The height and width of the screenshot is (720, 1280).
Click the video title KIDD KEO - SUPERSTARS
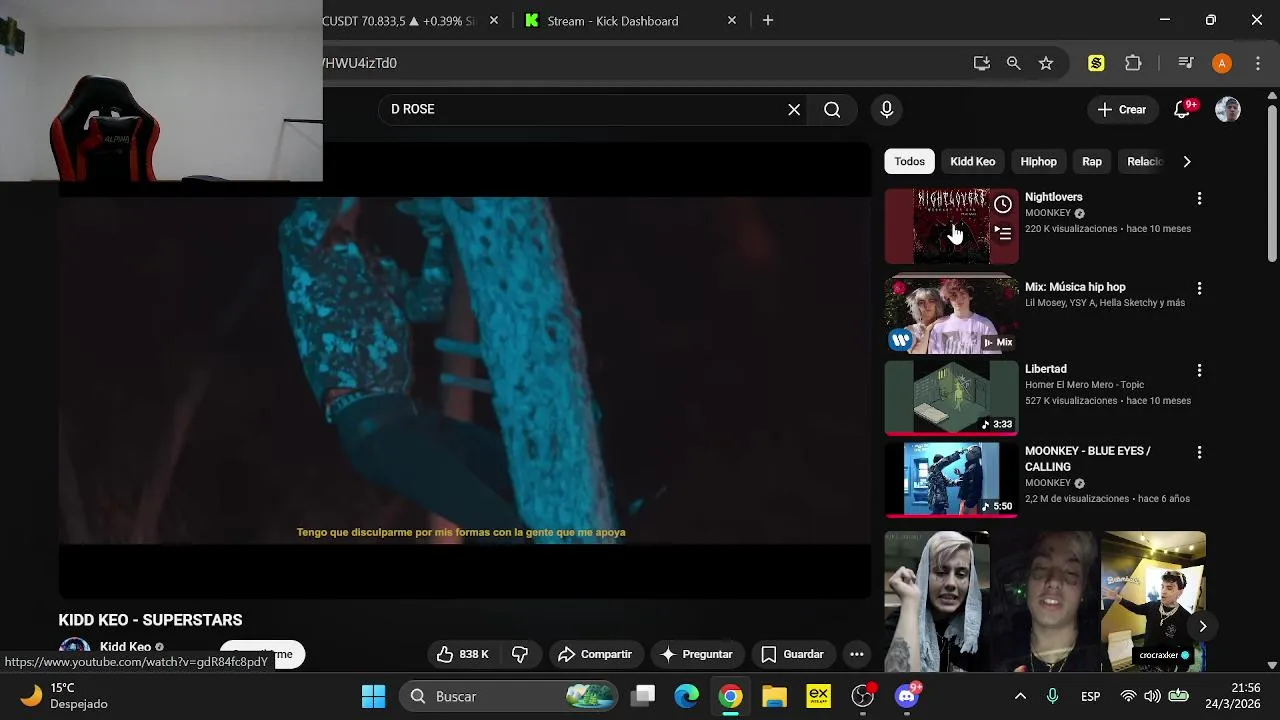coord(150,620)
